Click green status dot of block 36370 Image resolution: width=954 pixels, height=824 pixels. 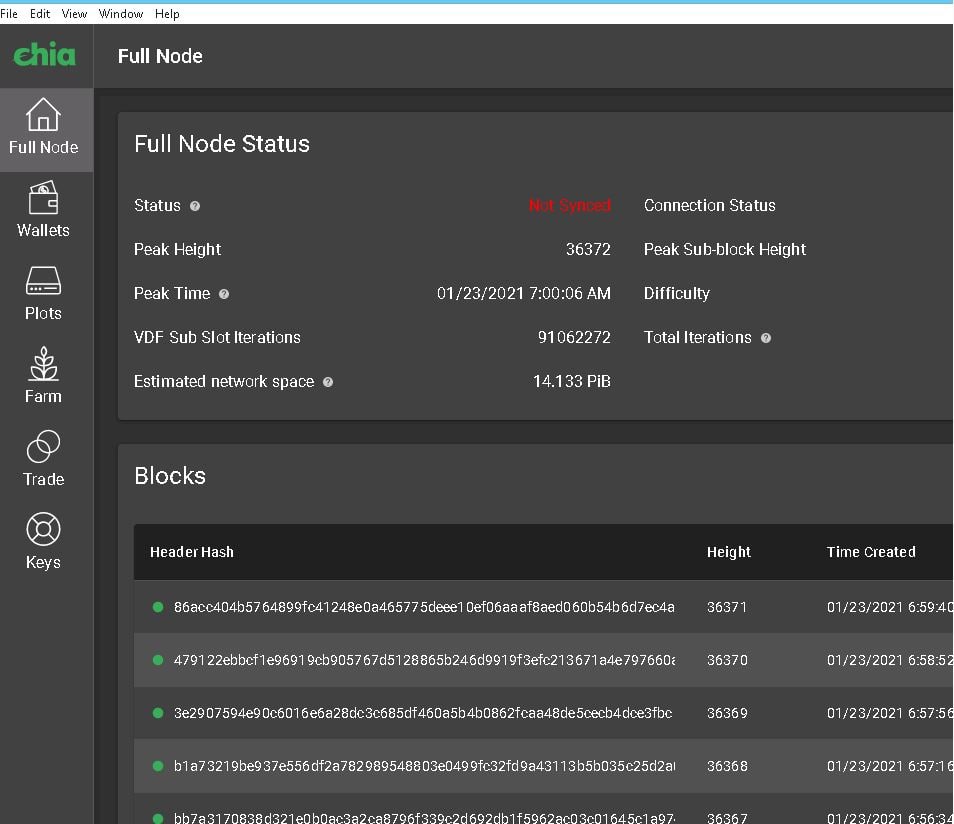point(158,660)
